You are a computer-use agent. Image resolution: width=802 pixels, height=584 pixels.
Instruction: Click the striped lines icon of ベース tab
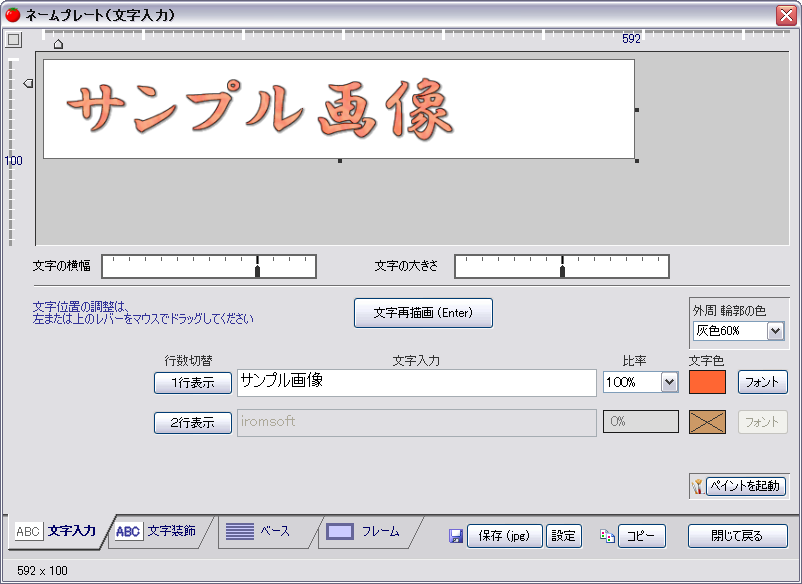240,531
